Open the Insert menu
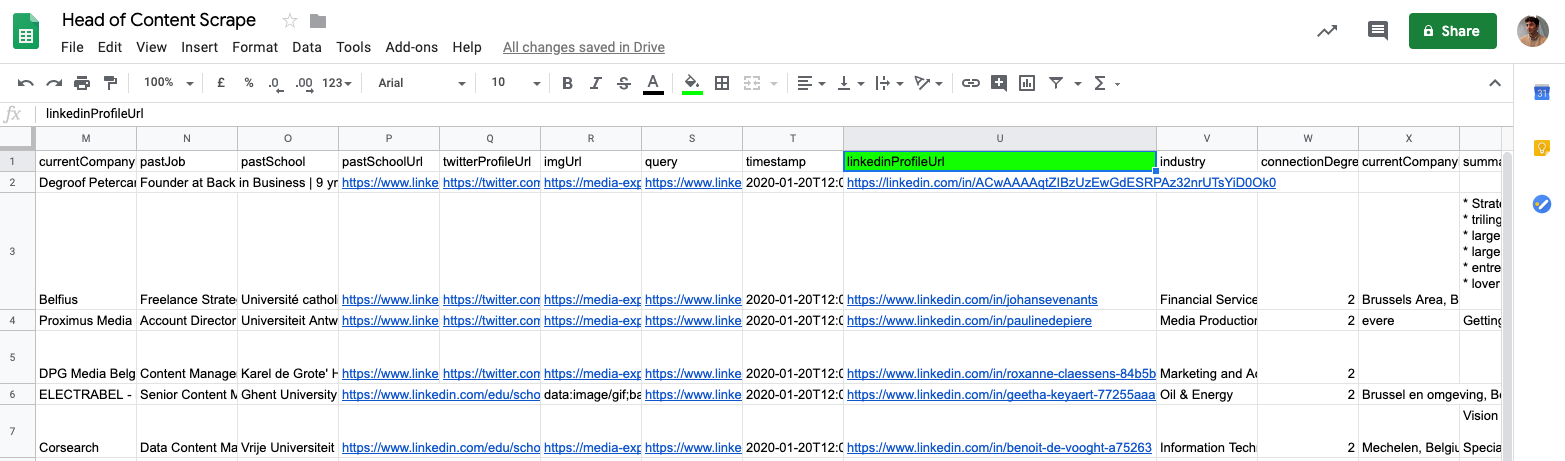 200,47
